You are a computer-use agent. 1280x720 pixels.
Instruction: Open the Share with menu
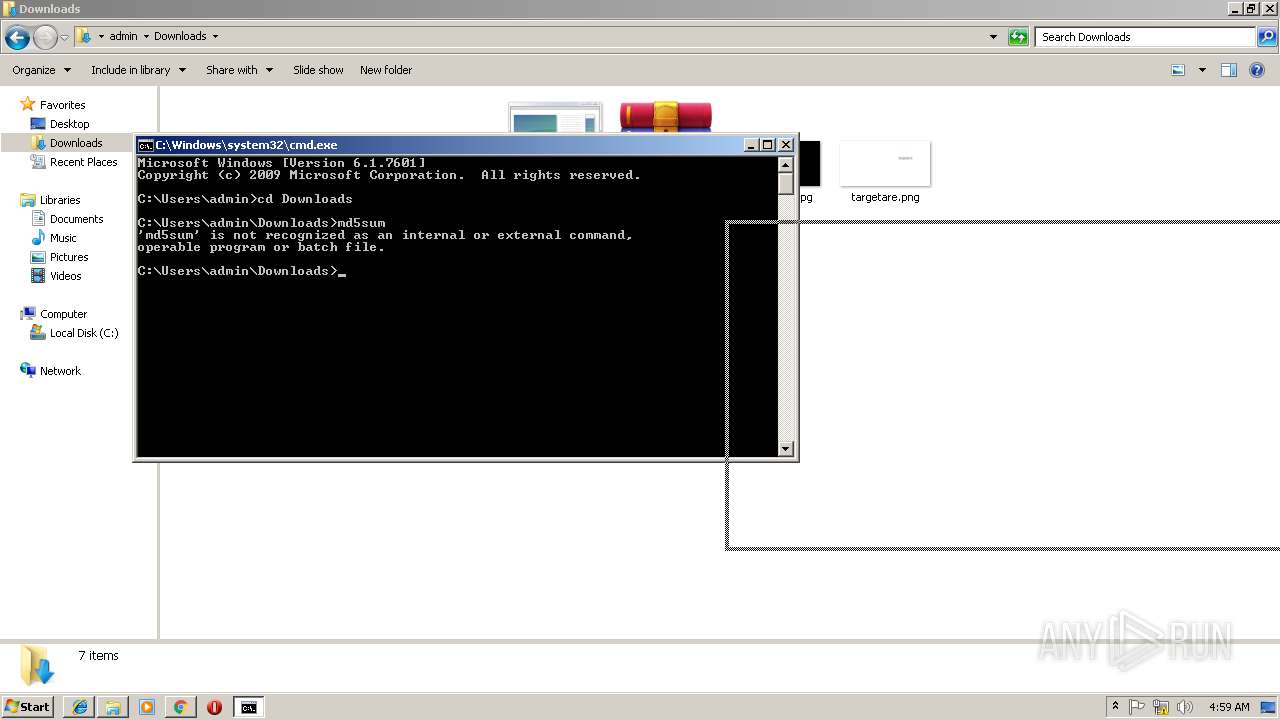[x=239, y=70]
